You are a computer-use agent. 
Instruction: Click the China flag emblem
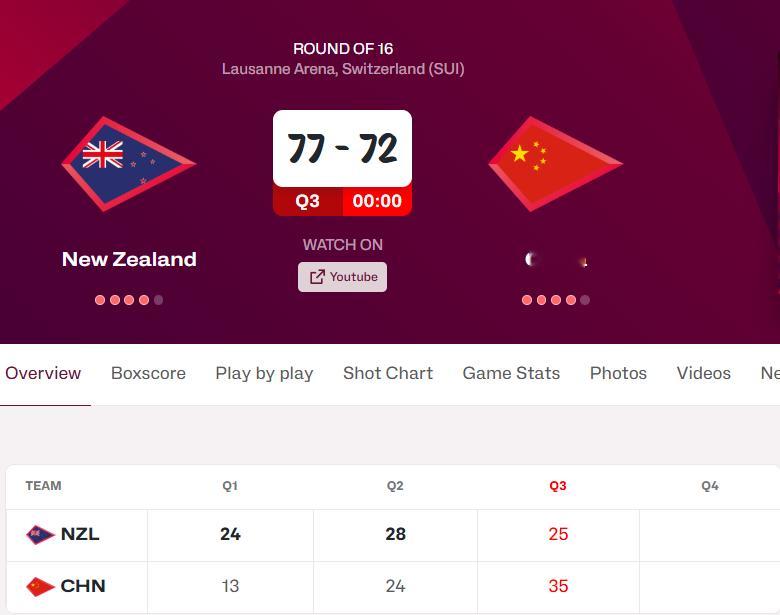556,164
